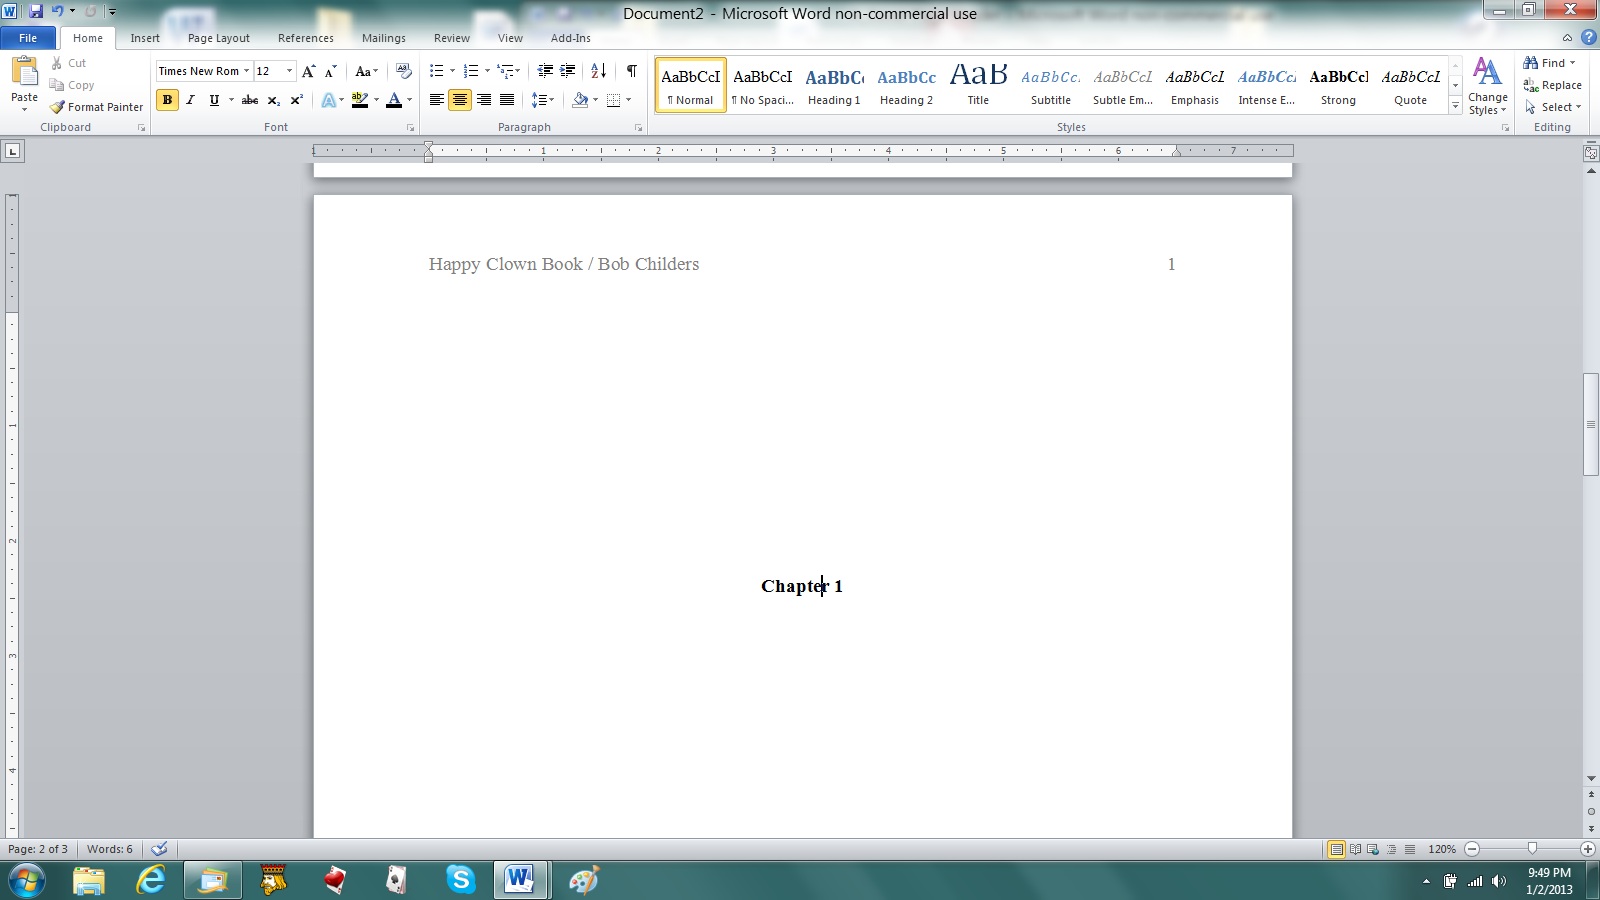Screen dimensions: 1600x900
Task: Switch to the Mailings tab
Action: coord(383,38)
